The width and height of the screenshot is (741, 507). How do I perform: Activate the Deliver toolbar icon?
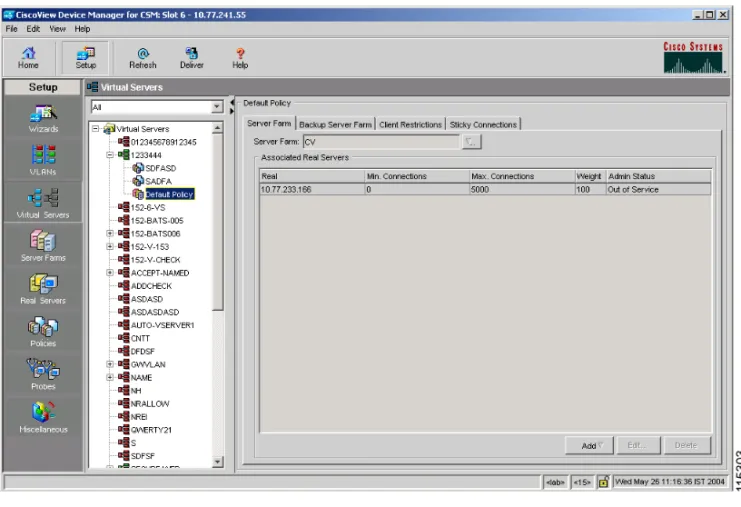click(x=191, y=58)
